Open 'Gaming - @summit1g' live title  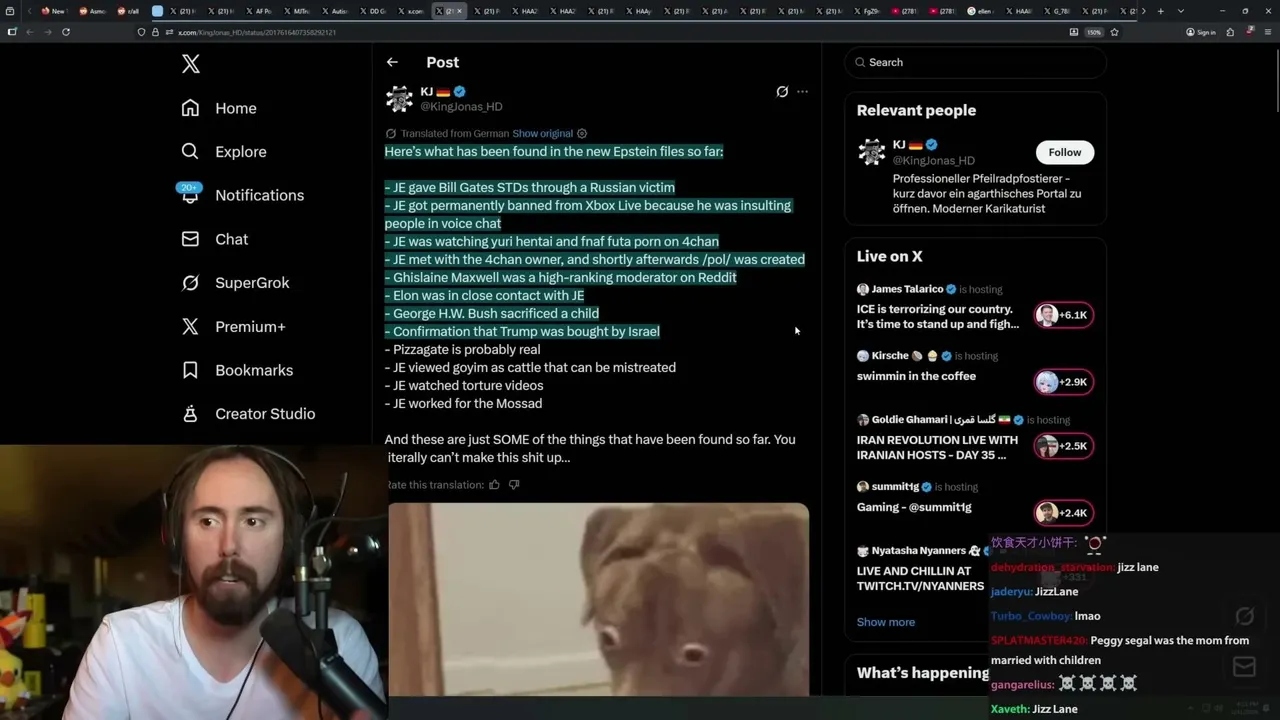click(x=914, y=507)
